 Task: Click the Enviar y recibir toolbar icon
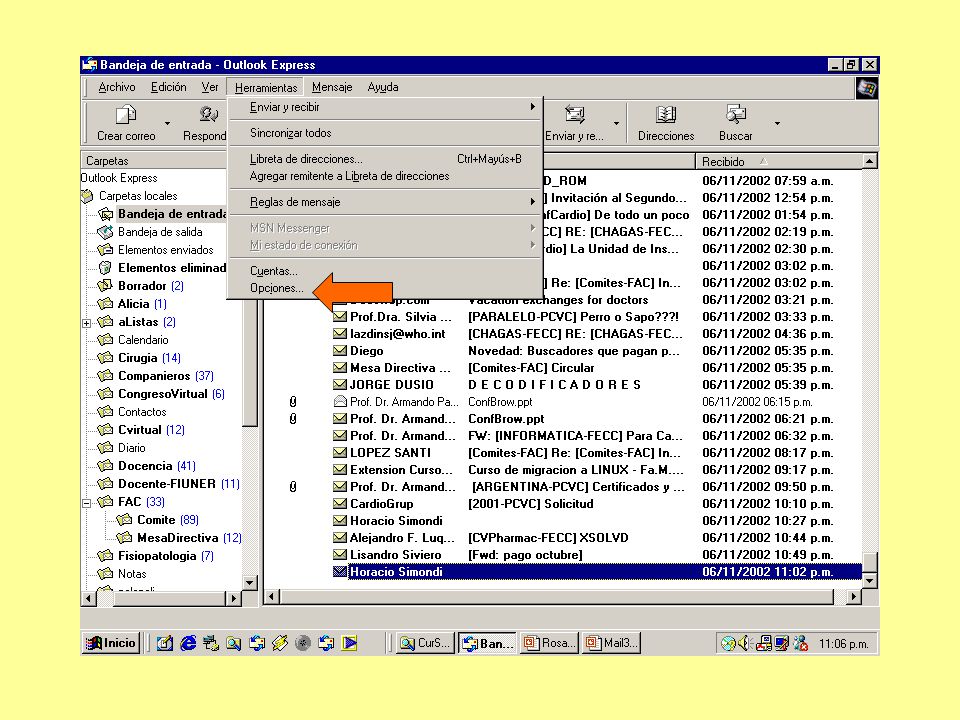(x=574, y=114)
